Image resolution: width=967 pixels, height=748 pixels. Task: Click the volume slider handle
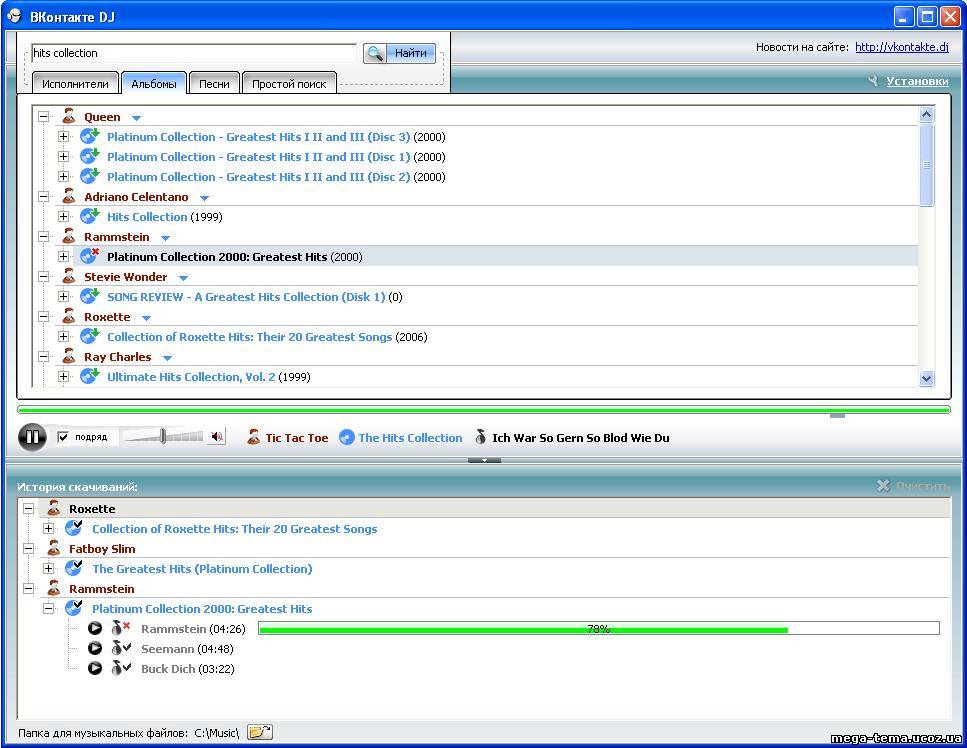162,436
